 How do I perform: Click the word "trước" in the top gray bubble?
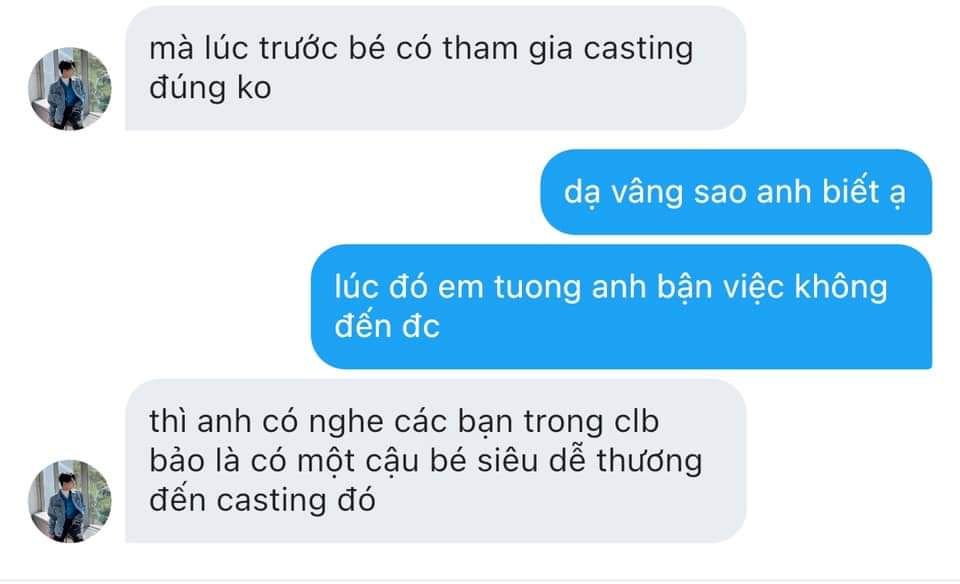pyautogui.click(x=298, y=50)
